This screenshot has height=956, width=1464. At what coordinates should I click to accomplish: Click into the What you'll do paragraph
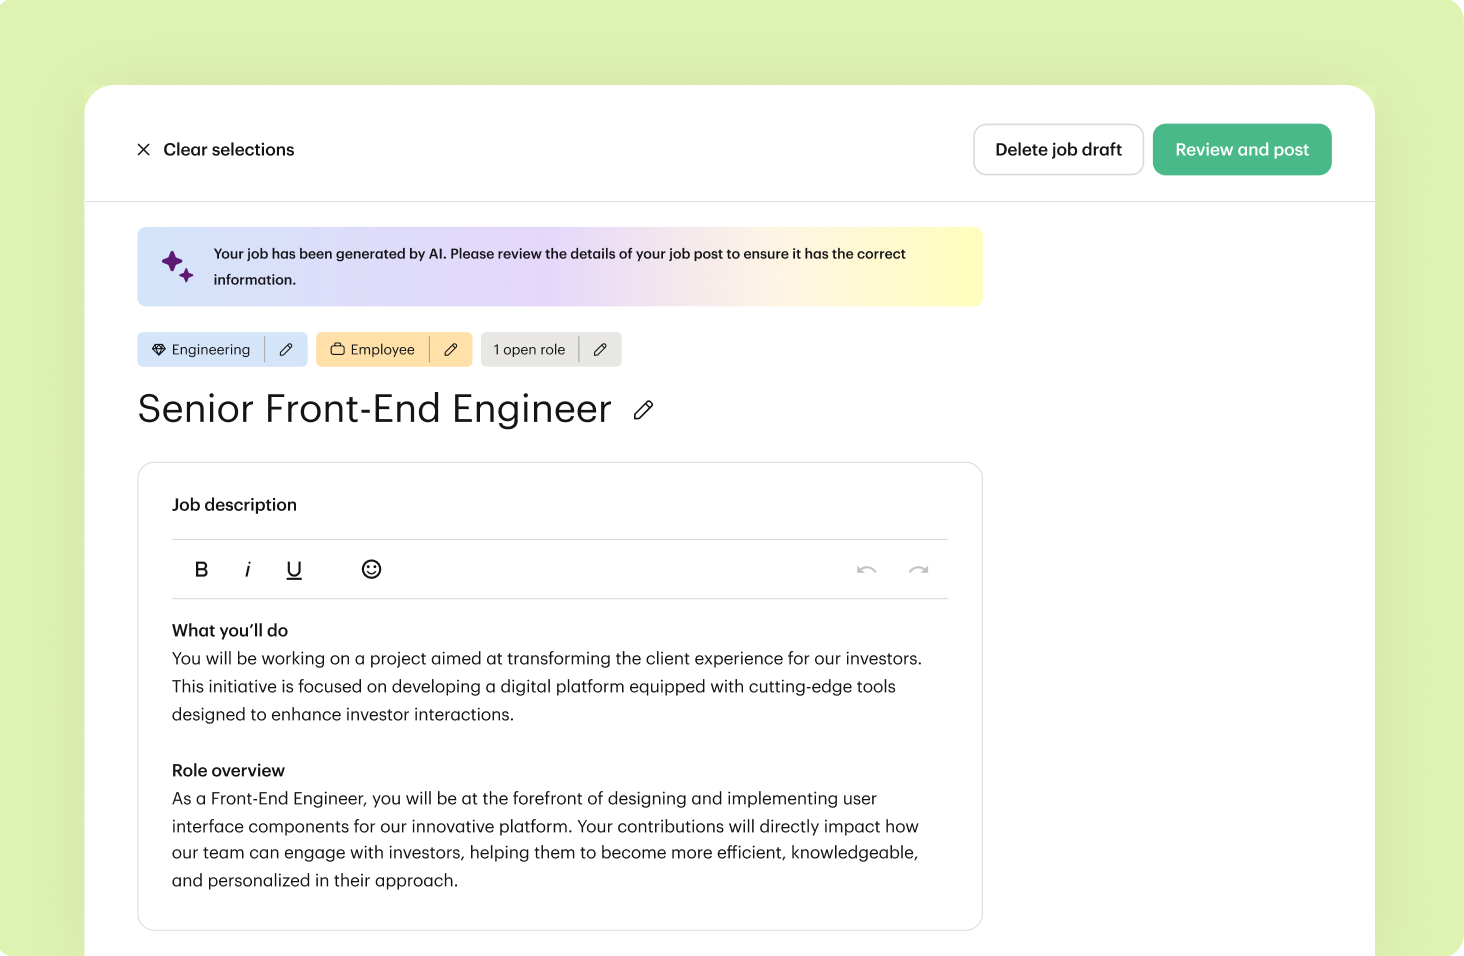point(545,687)
